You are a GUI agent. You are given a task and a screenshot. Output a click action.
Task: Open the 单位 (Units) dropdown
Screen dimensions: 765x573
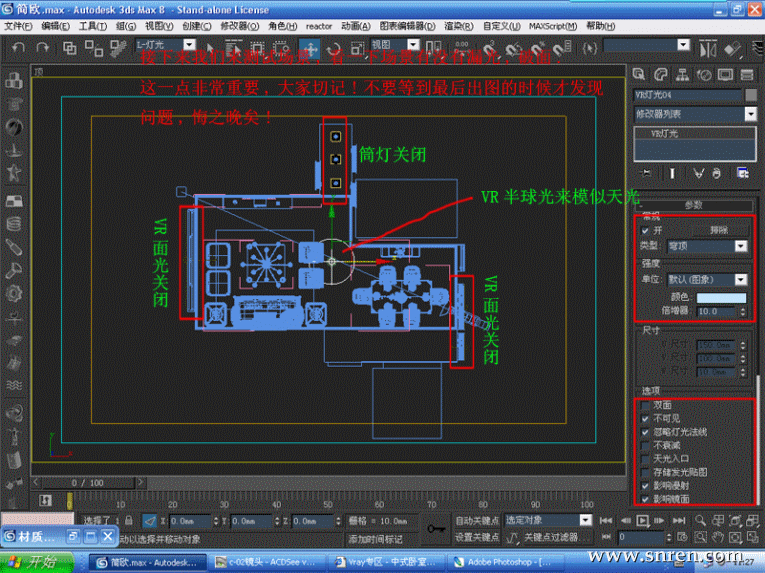706,280
